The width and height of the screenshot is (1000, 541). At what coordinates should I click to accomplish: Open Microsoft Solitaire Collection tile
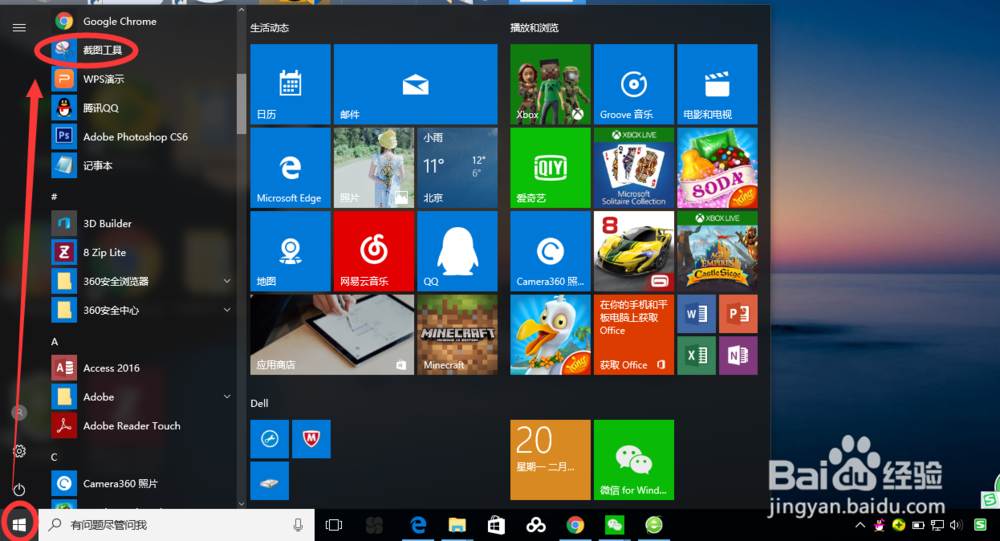click(x=634, y=168)
